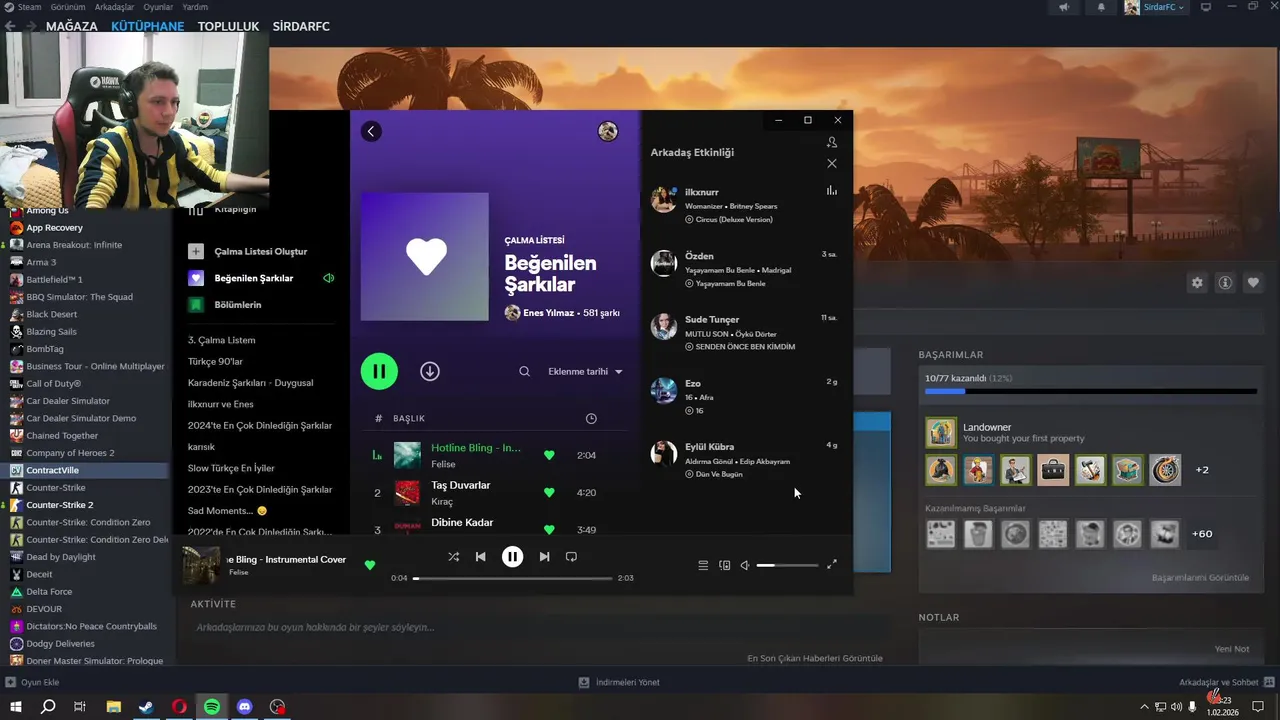The width and height of the screenshot is (1280, 720).
Task: Unlike the Hotline Bling track heart
Action: [549, 455]
